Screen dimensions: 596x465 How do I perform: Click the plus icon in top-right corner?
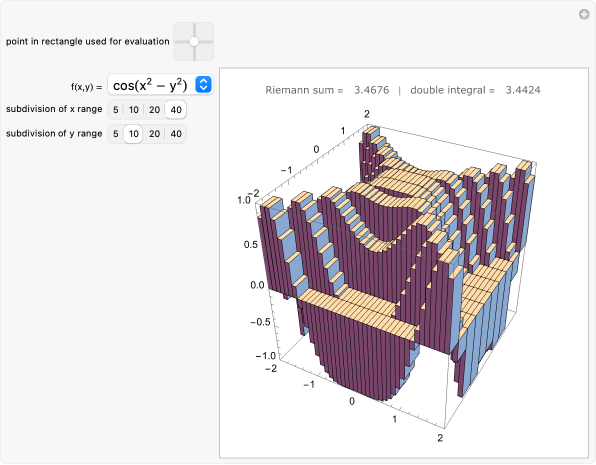584,14
